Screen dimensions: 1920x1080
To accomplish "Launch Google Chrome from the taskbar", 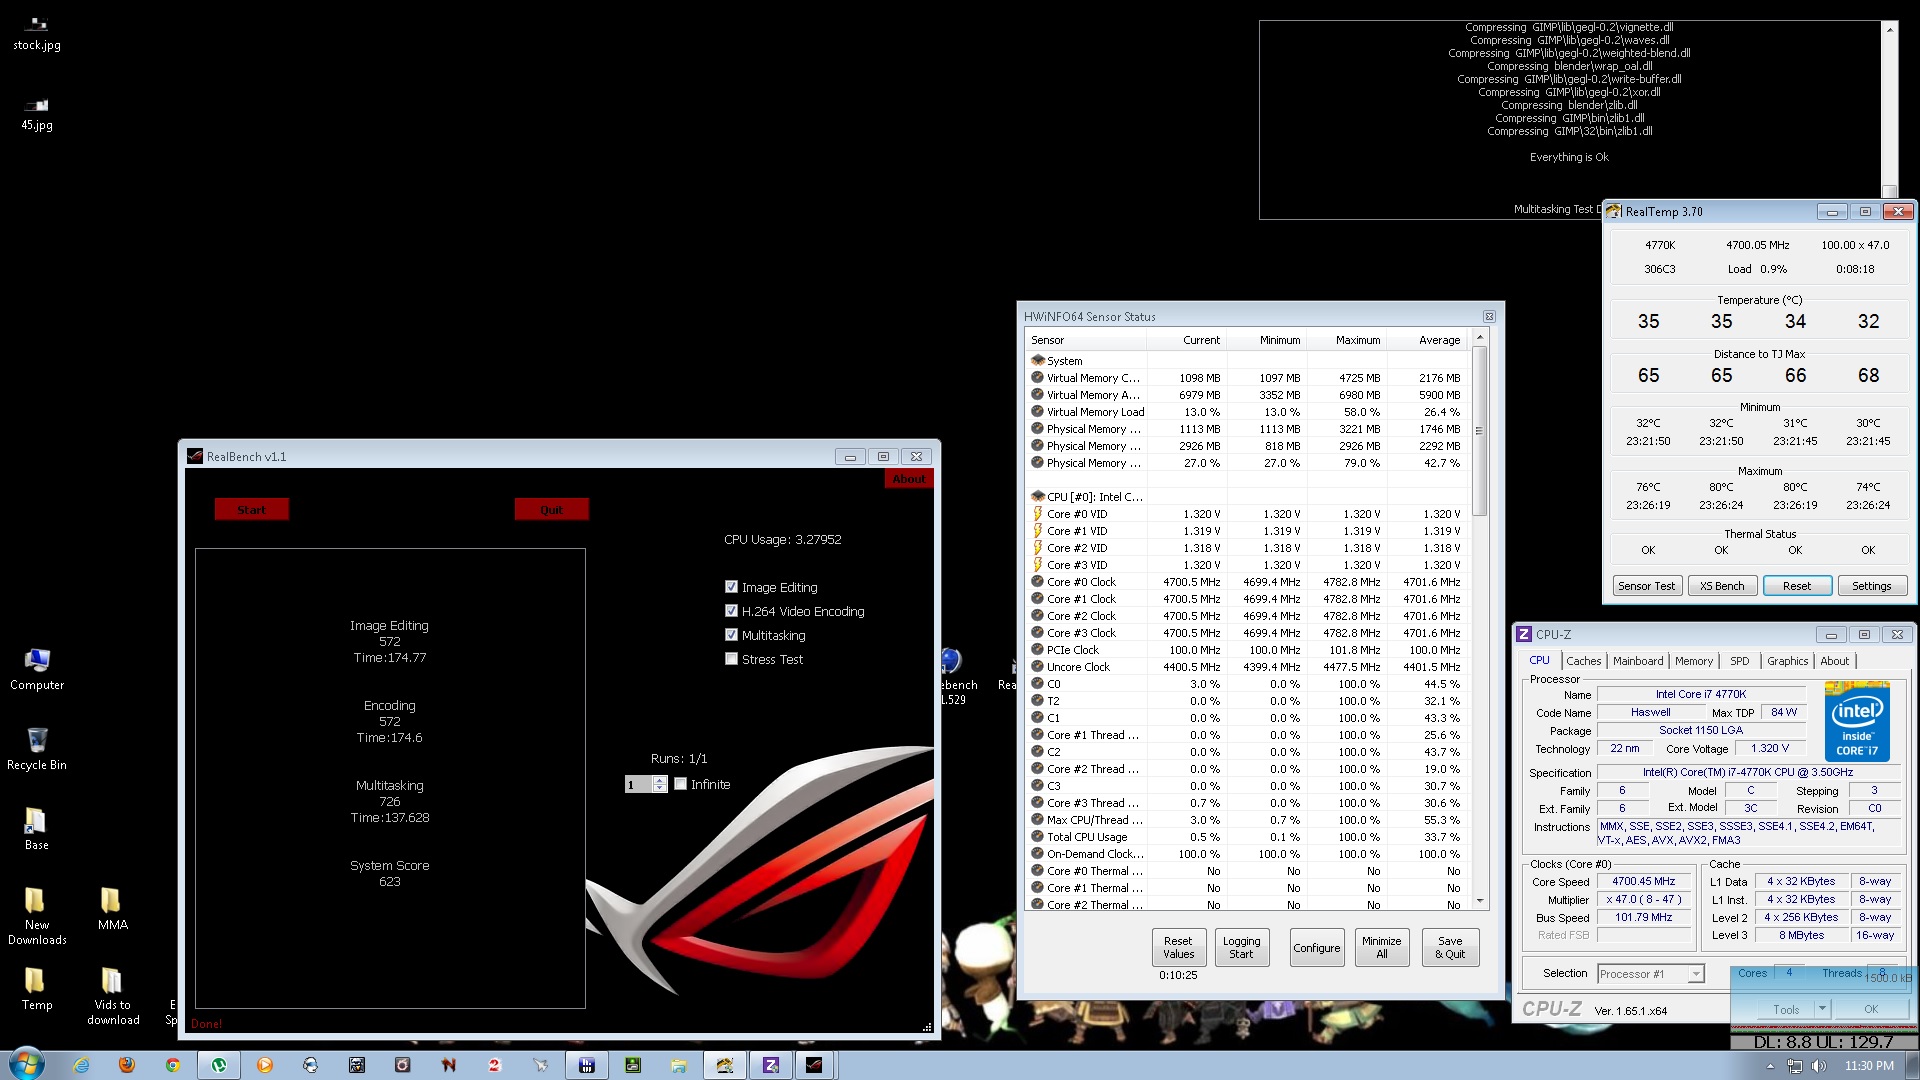I will pyautogui.click(x=172, y=1065).
